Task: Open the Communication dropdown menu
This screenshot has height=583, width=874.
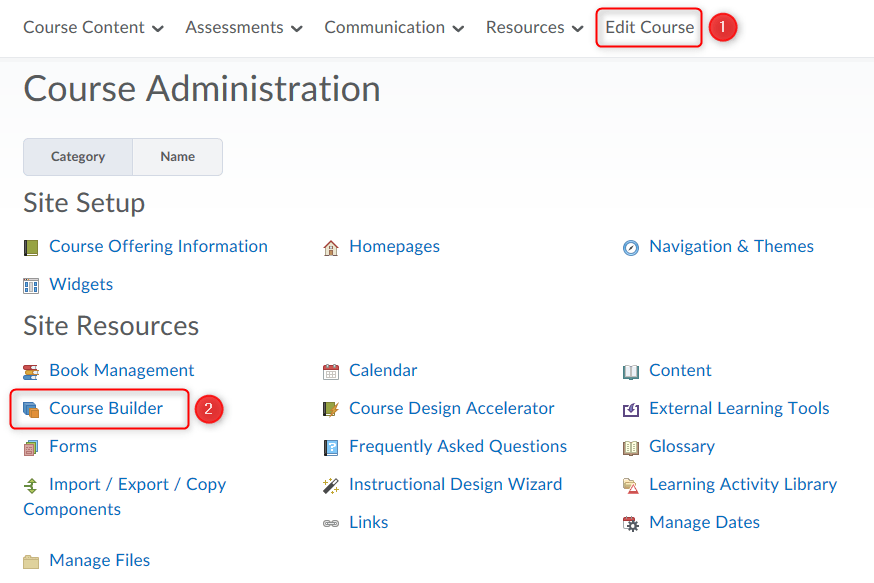Action: click(394, 28)
